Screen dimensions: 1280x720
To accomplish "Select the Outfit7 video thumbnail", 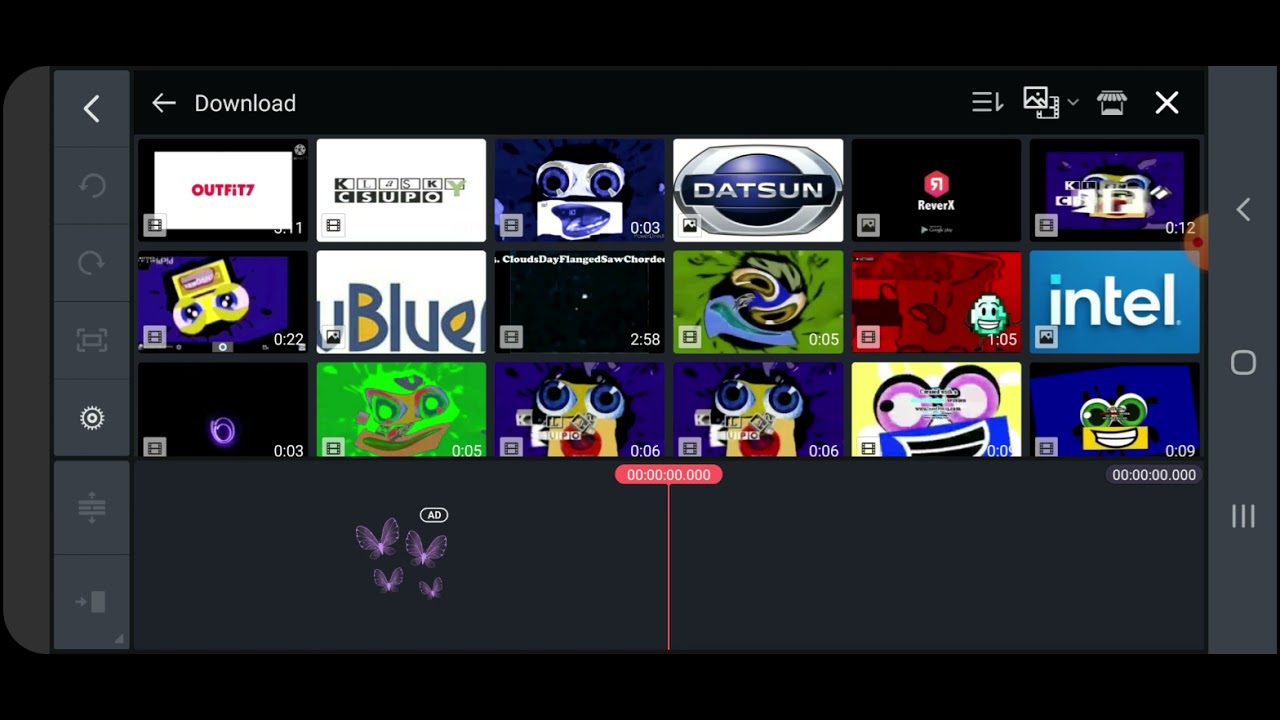I will pyautogui.click(x=223, y=190).
